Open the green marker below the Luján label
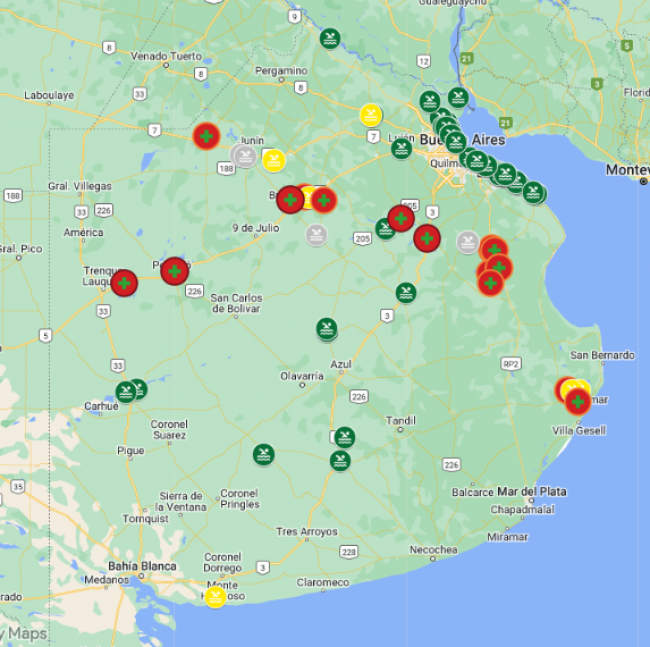This screenshot has height=647, width=650. pyautogui.click(x=401, y=149)
